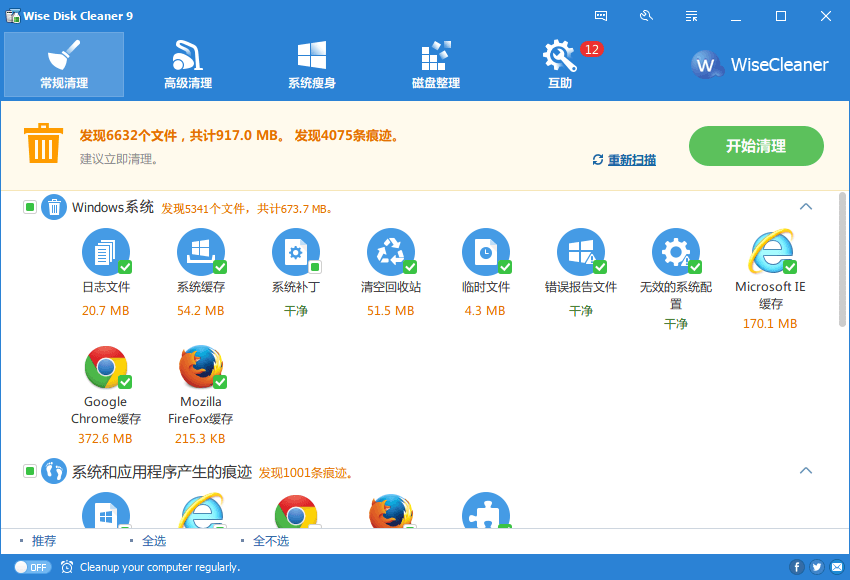The height and width of the screenshot is (580, 850).
Task: Toggle the scheduled cleanup OFF switch
Action: click(33, 567)
